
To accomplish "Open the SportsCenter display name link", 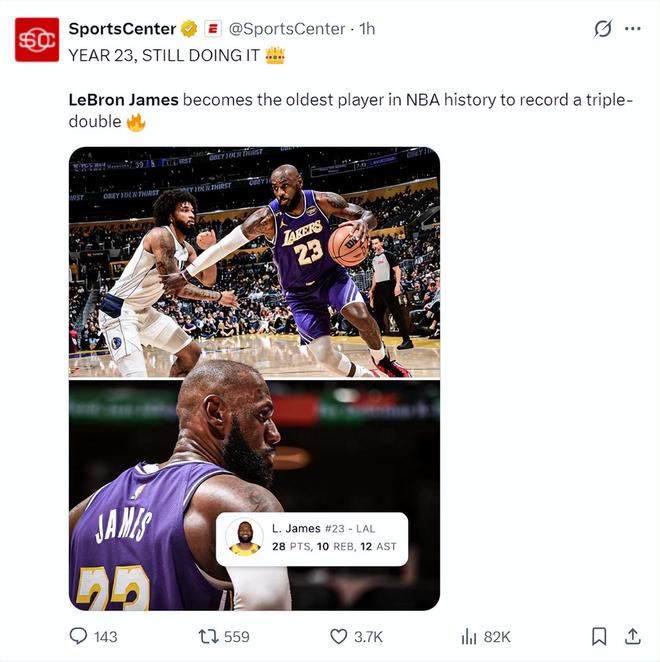I will (122, 29).
